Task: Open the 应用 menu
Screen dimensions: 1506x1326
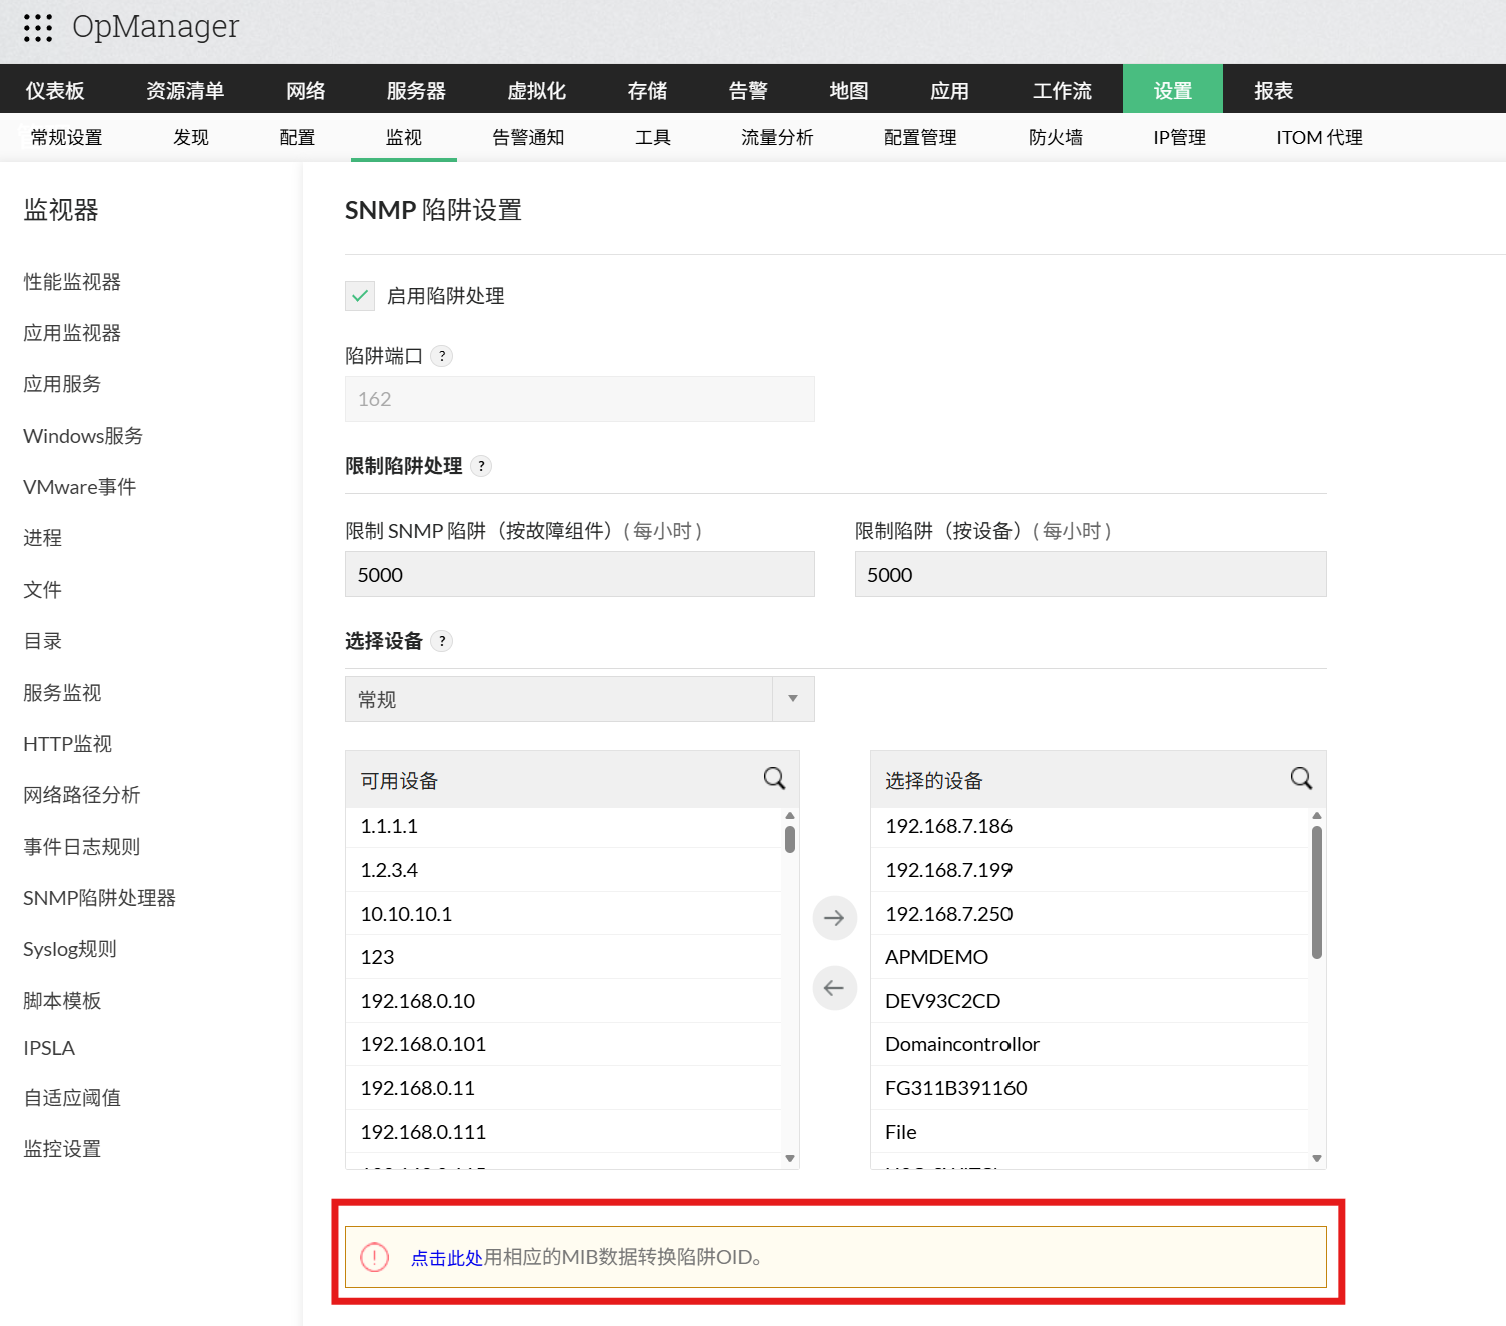Action: [x=950, y=91]
